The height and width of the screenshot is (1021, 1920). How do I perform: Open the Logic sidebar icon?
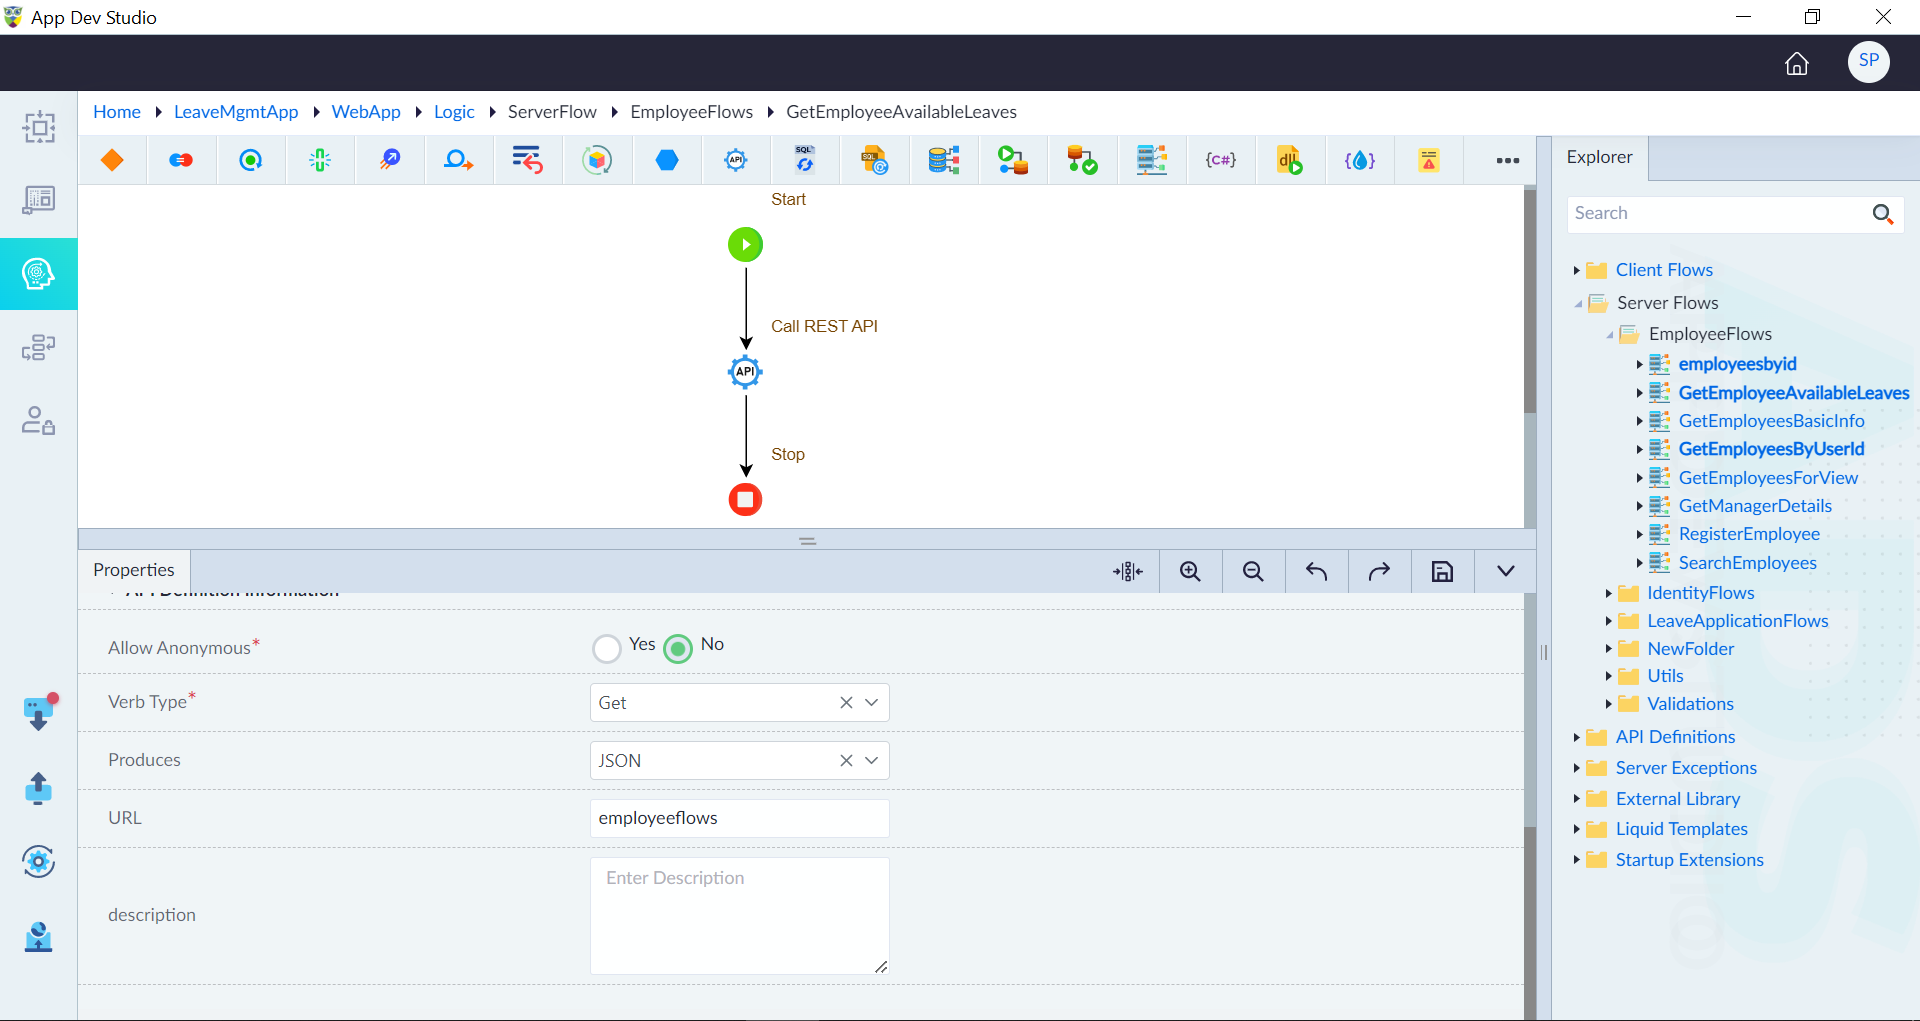[38, 273]
